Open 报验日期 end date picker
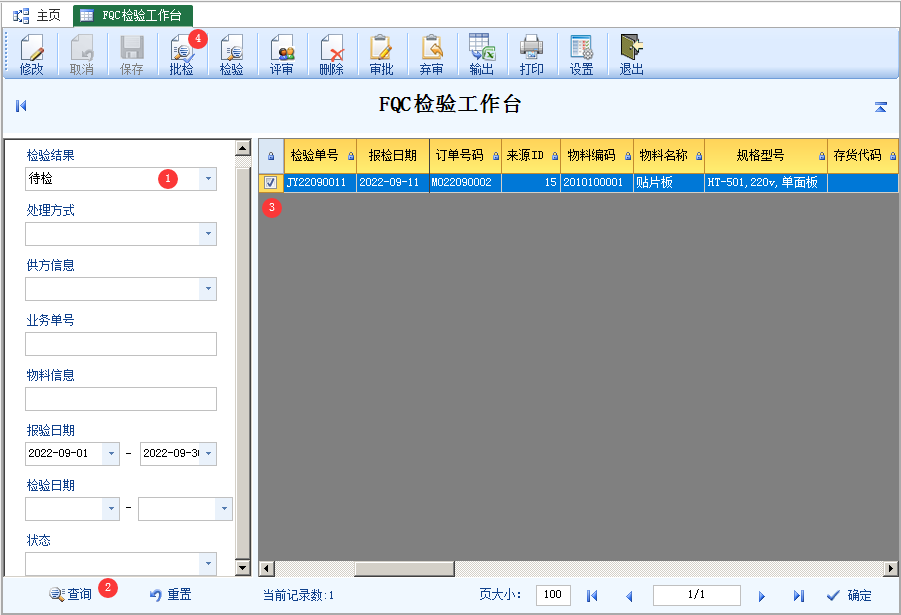 (x=208, y=453)
